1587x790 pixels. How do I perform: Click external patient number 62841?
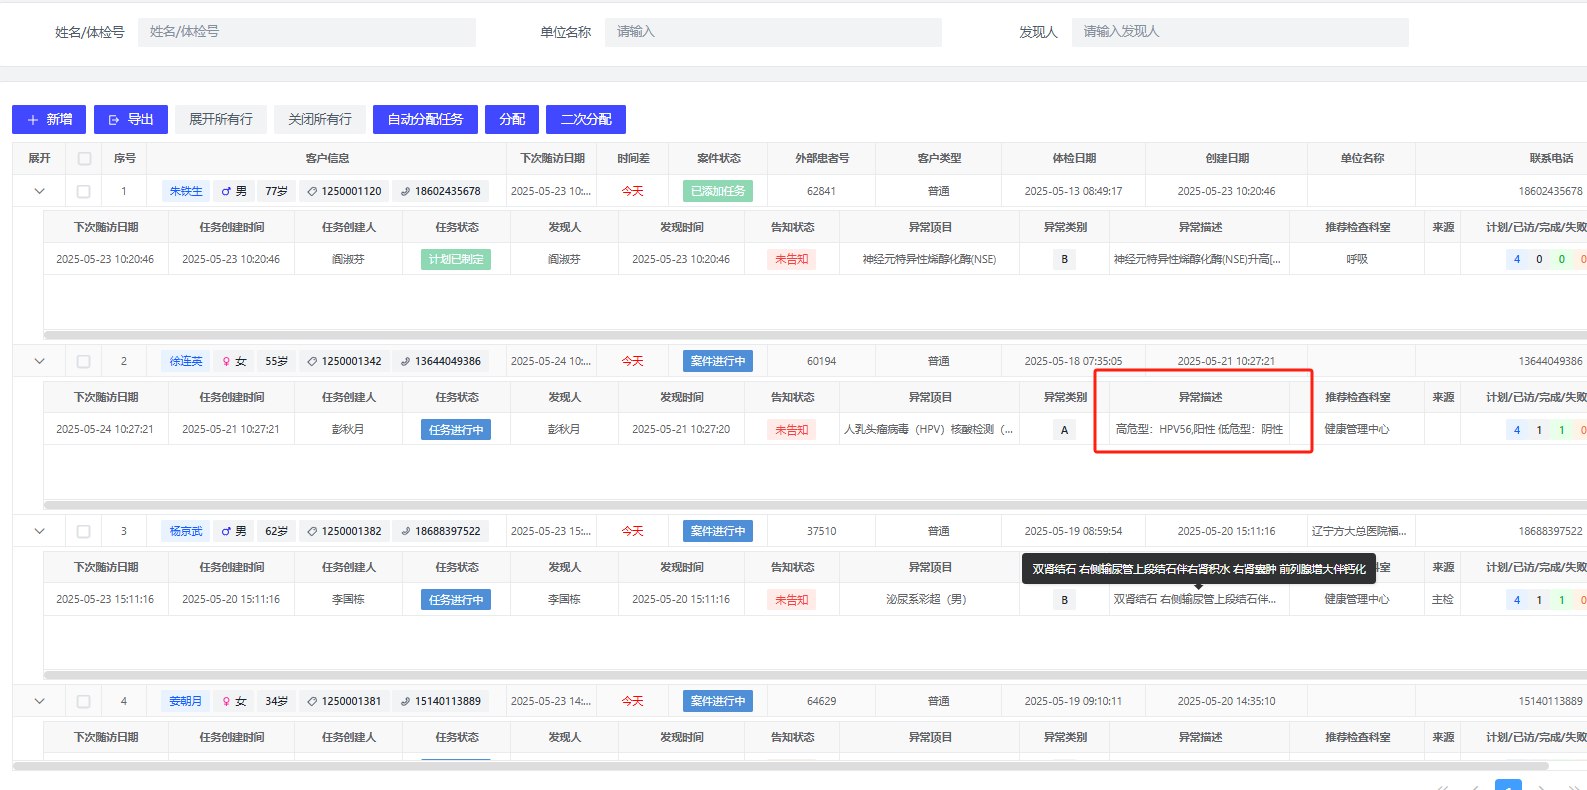point(822,191)
